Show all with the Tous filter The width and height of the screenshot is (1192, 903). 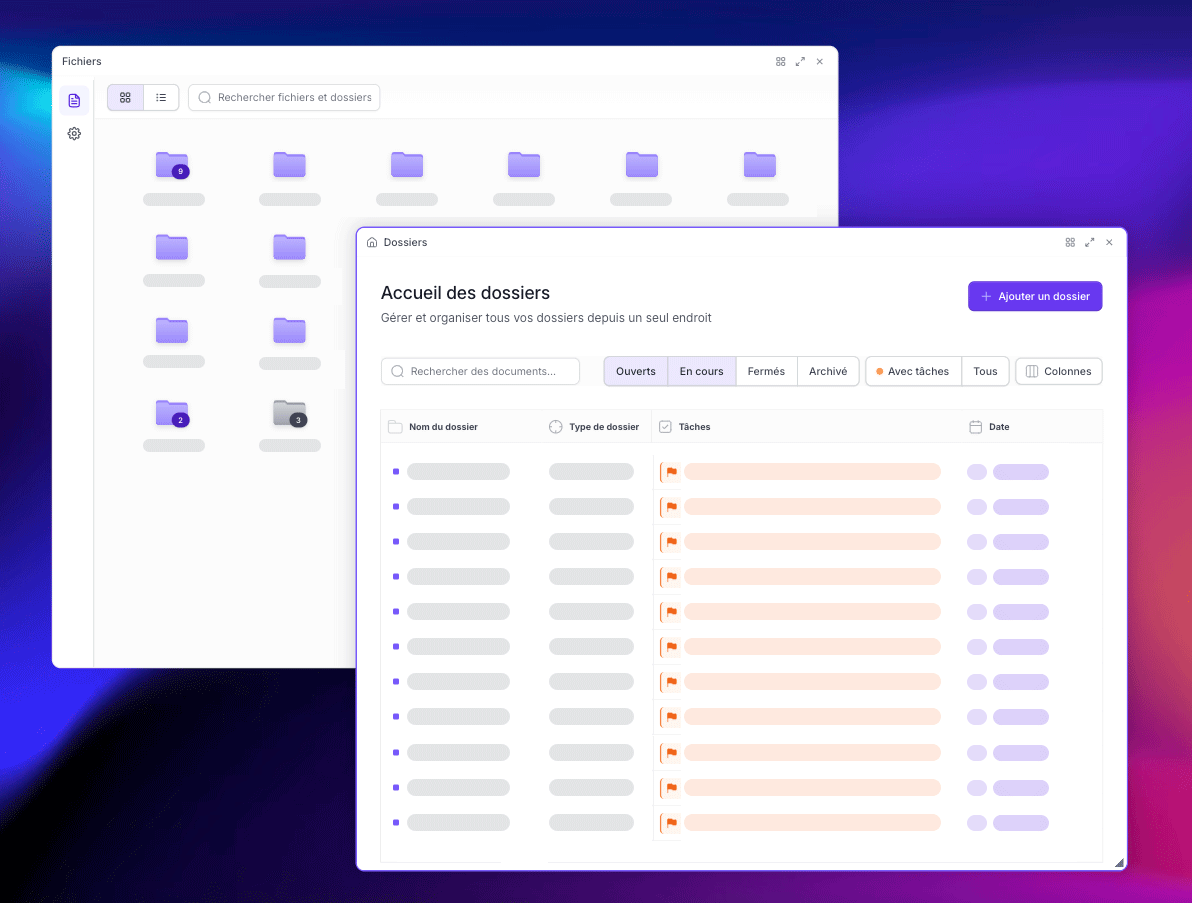985,372
